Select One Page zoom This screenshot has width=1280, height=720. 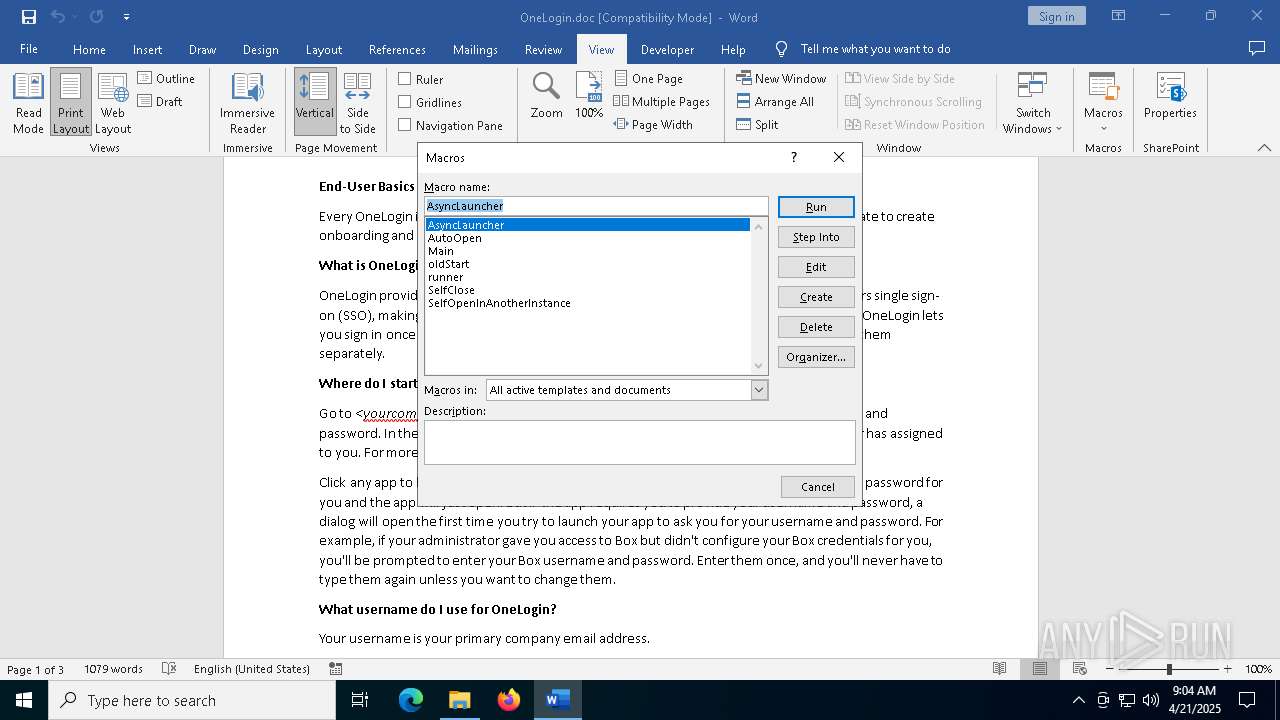(x=648, y=78)
